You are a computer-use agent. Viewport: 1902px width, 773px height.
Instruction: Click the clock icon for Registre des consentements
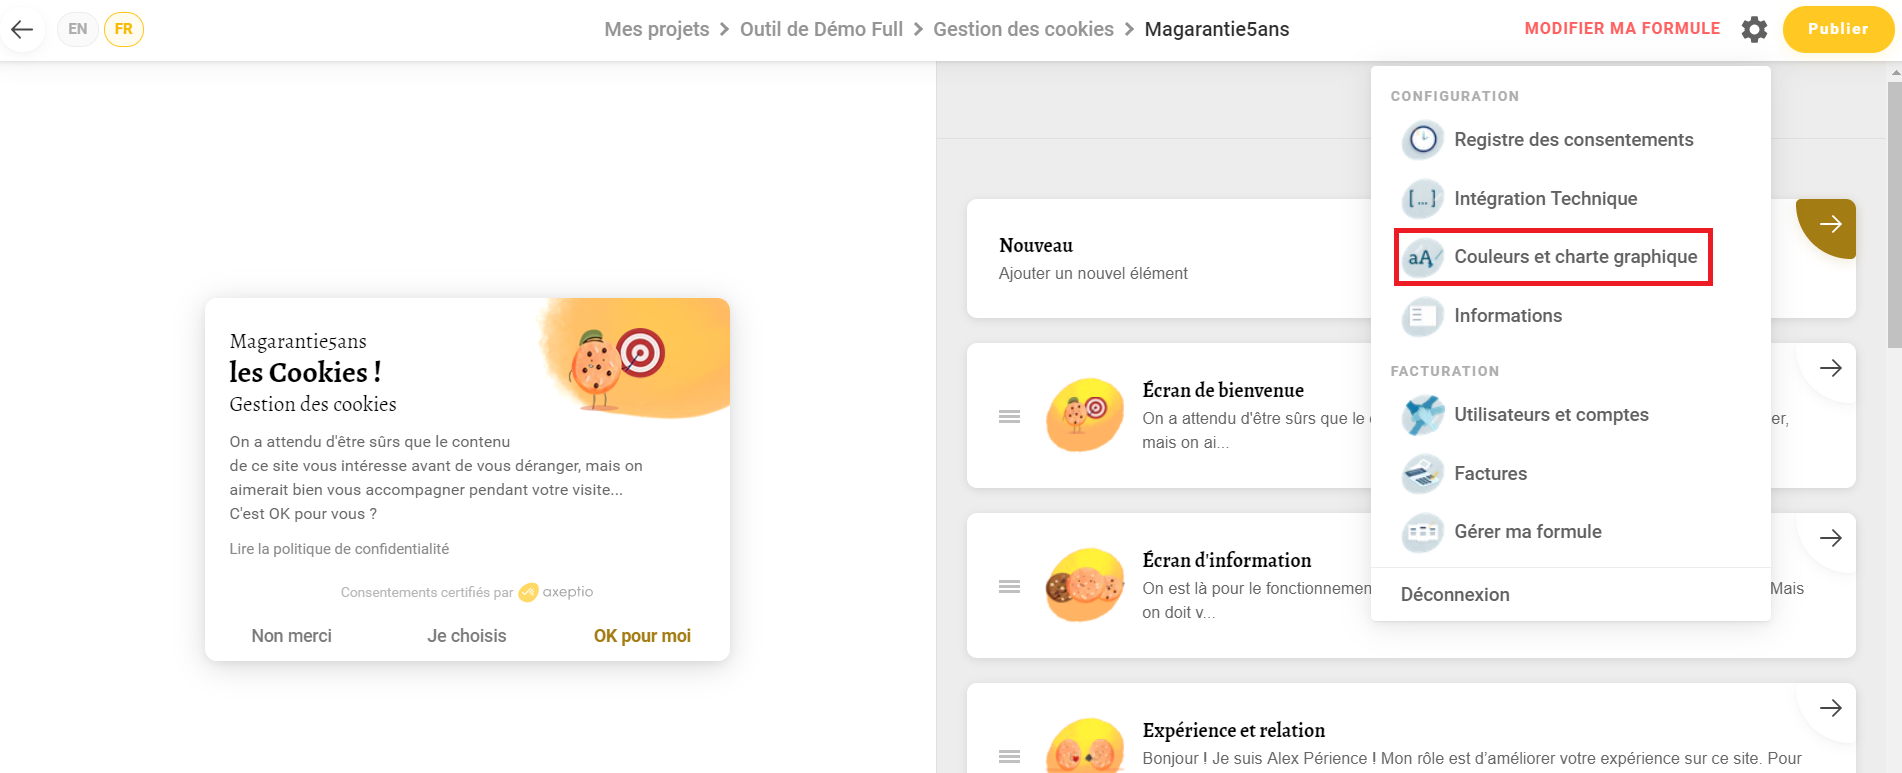click(x=1422, y=140)
